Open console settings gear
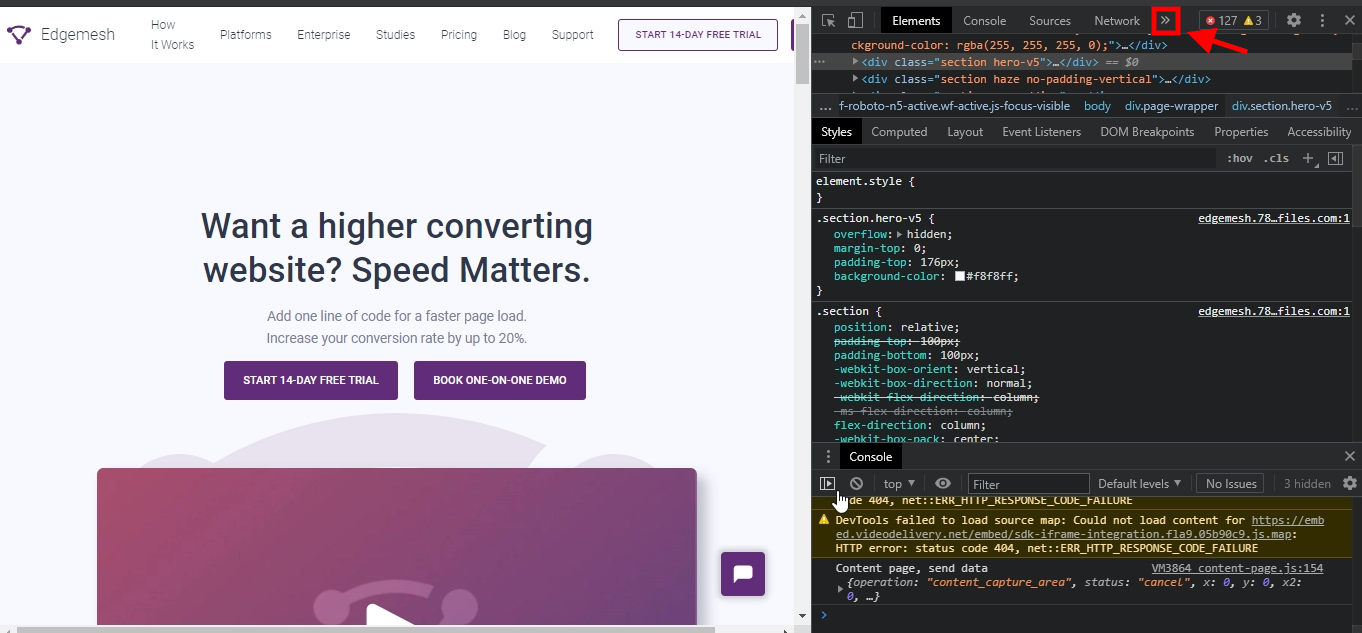Viewport: 1362px width, 633px height. [1350, 483]
